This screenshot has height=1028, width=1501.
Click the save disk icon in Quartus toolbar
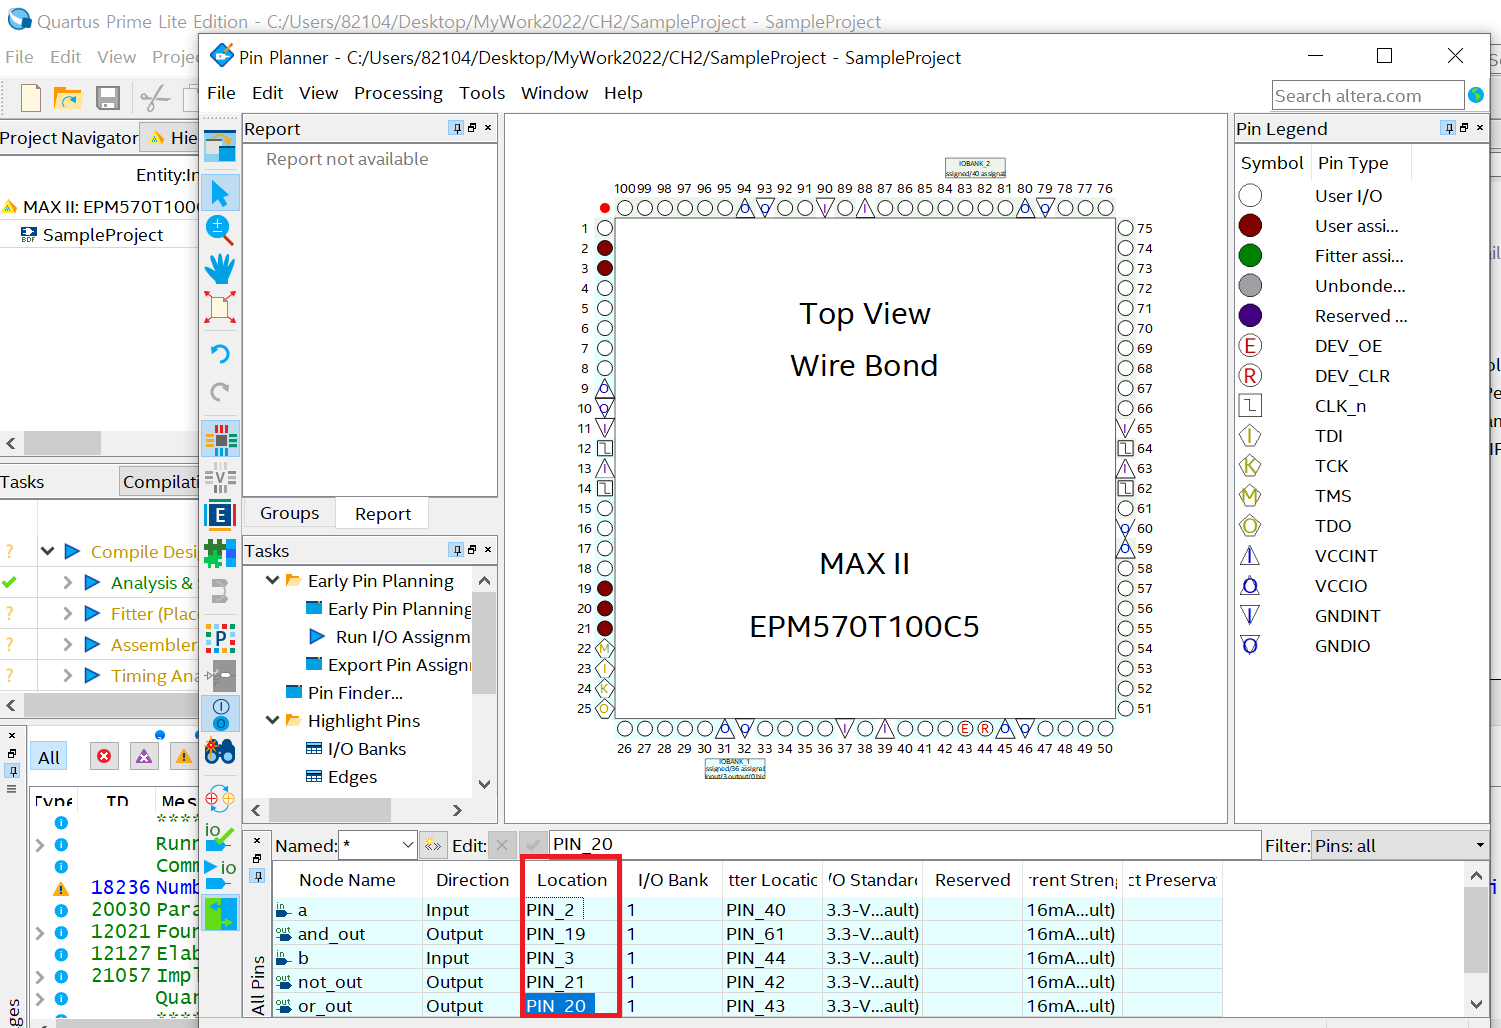pyautogui.click(x=108, y=98)
